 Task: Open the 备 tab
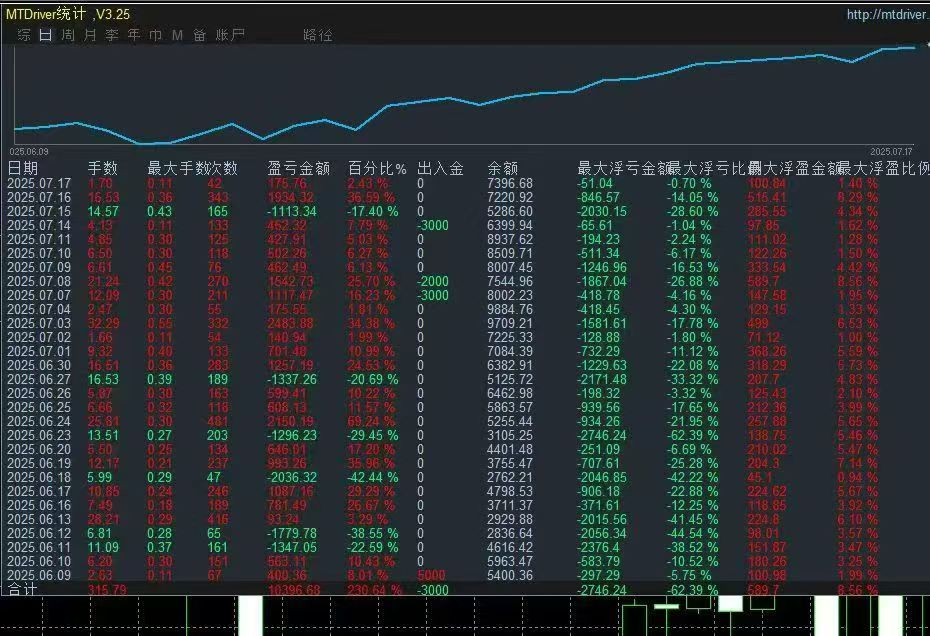coord(199,35)
